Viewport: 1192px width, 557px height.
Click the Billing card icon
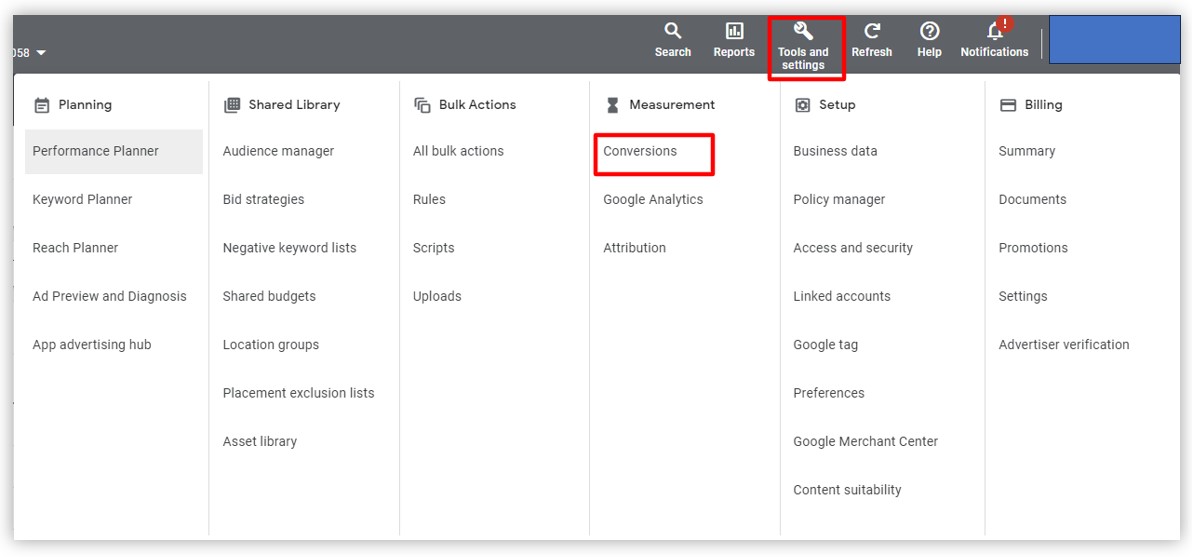tap(1008, 105)
